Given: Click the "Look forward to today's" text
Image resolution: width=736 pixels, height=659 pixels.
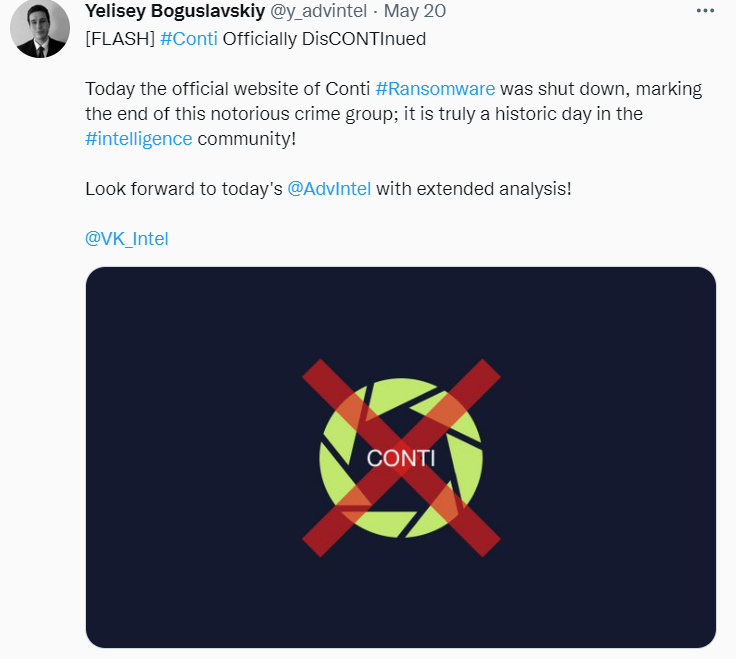Looking at the screenshot, I should [184, 188].
